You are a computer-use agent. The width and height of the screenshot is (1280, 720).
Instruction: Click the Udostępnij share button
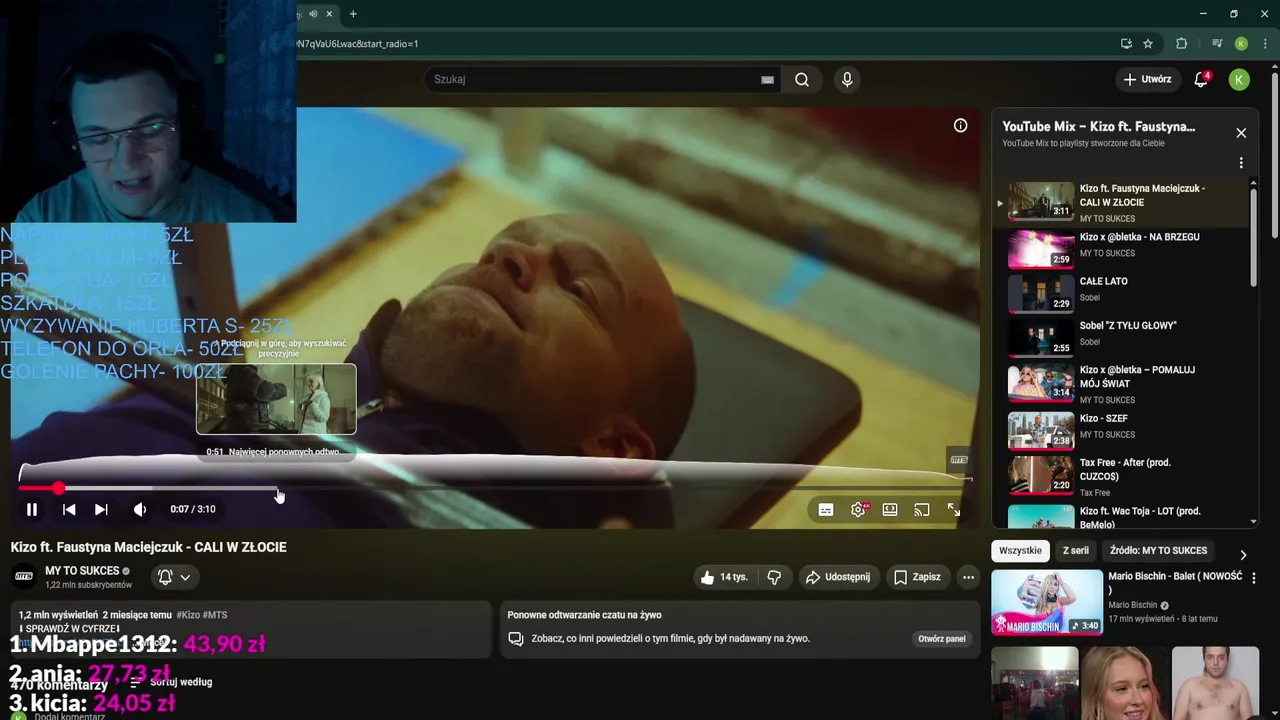point(838,577)
